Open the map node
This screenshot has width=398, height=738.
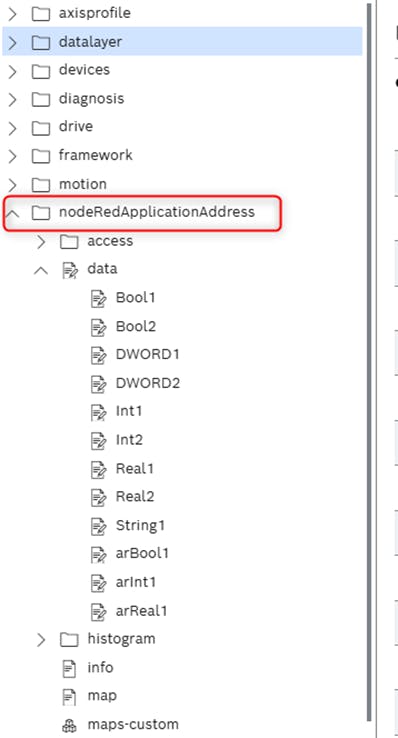[x=102, y=696]
